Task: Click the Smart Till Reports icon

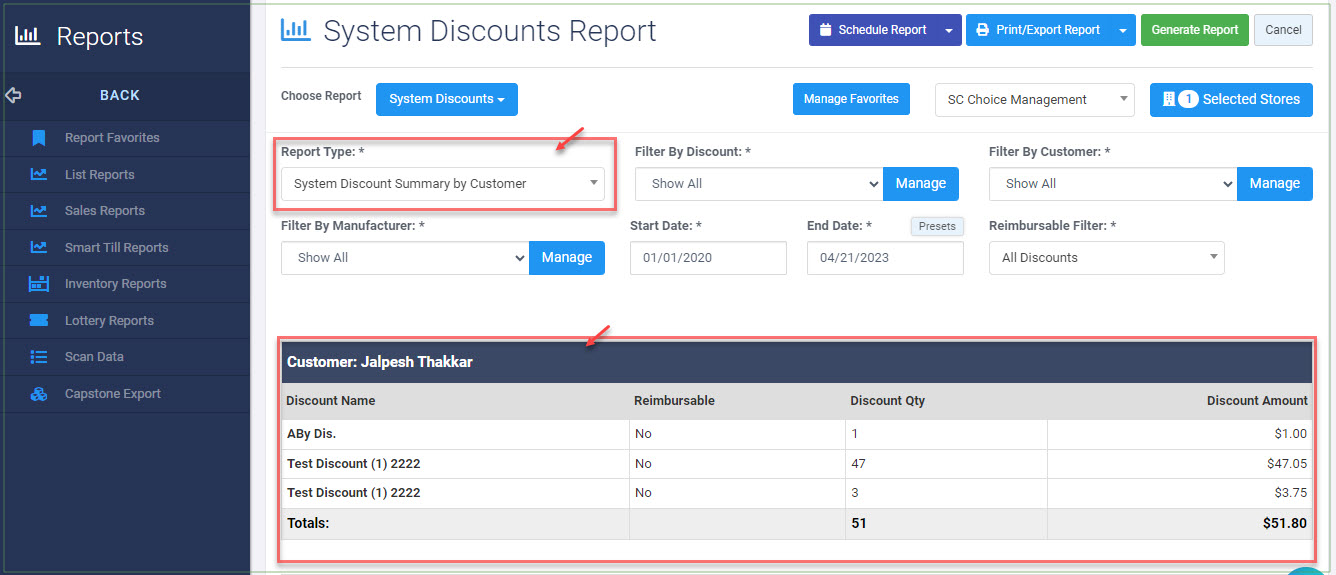Action: (39, 247)
